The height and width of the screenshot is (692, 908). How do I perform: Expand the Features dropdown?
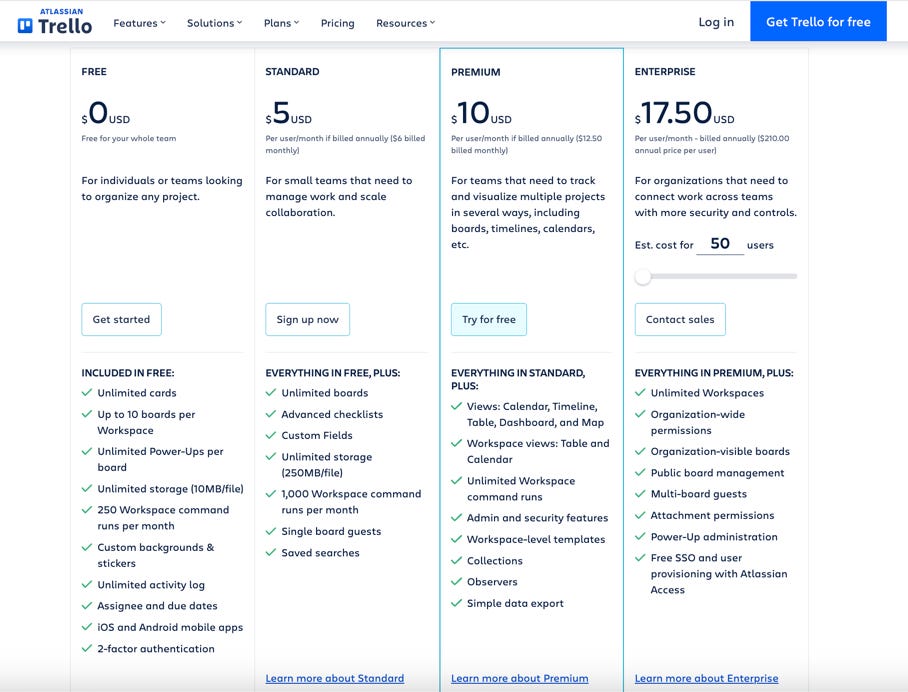[x=139, y=21]
